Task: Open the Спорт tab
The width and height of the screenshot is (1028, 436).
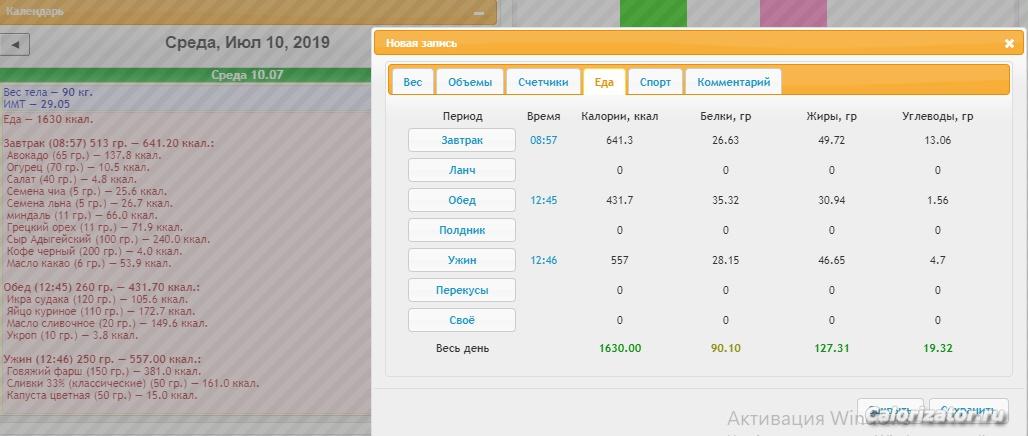Action: (655, 82)
